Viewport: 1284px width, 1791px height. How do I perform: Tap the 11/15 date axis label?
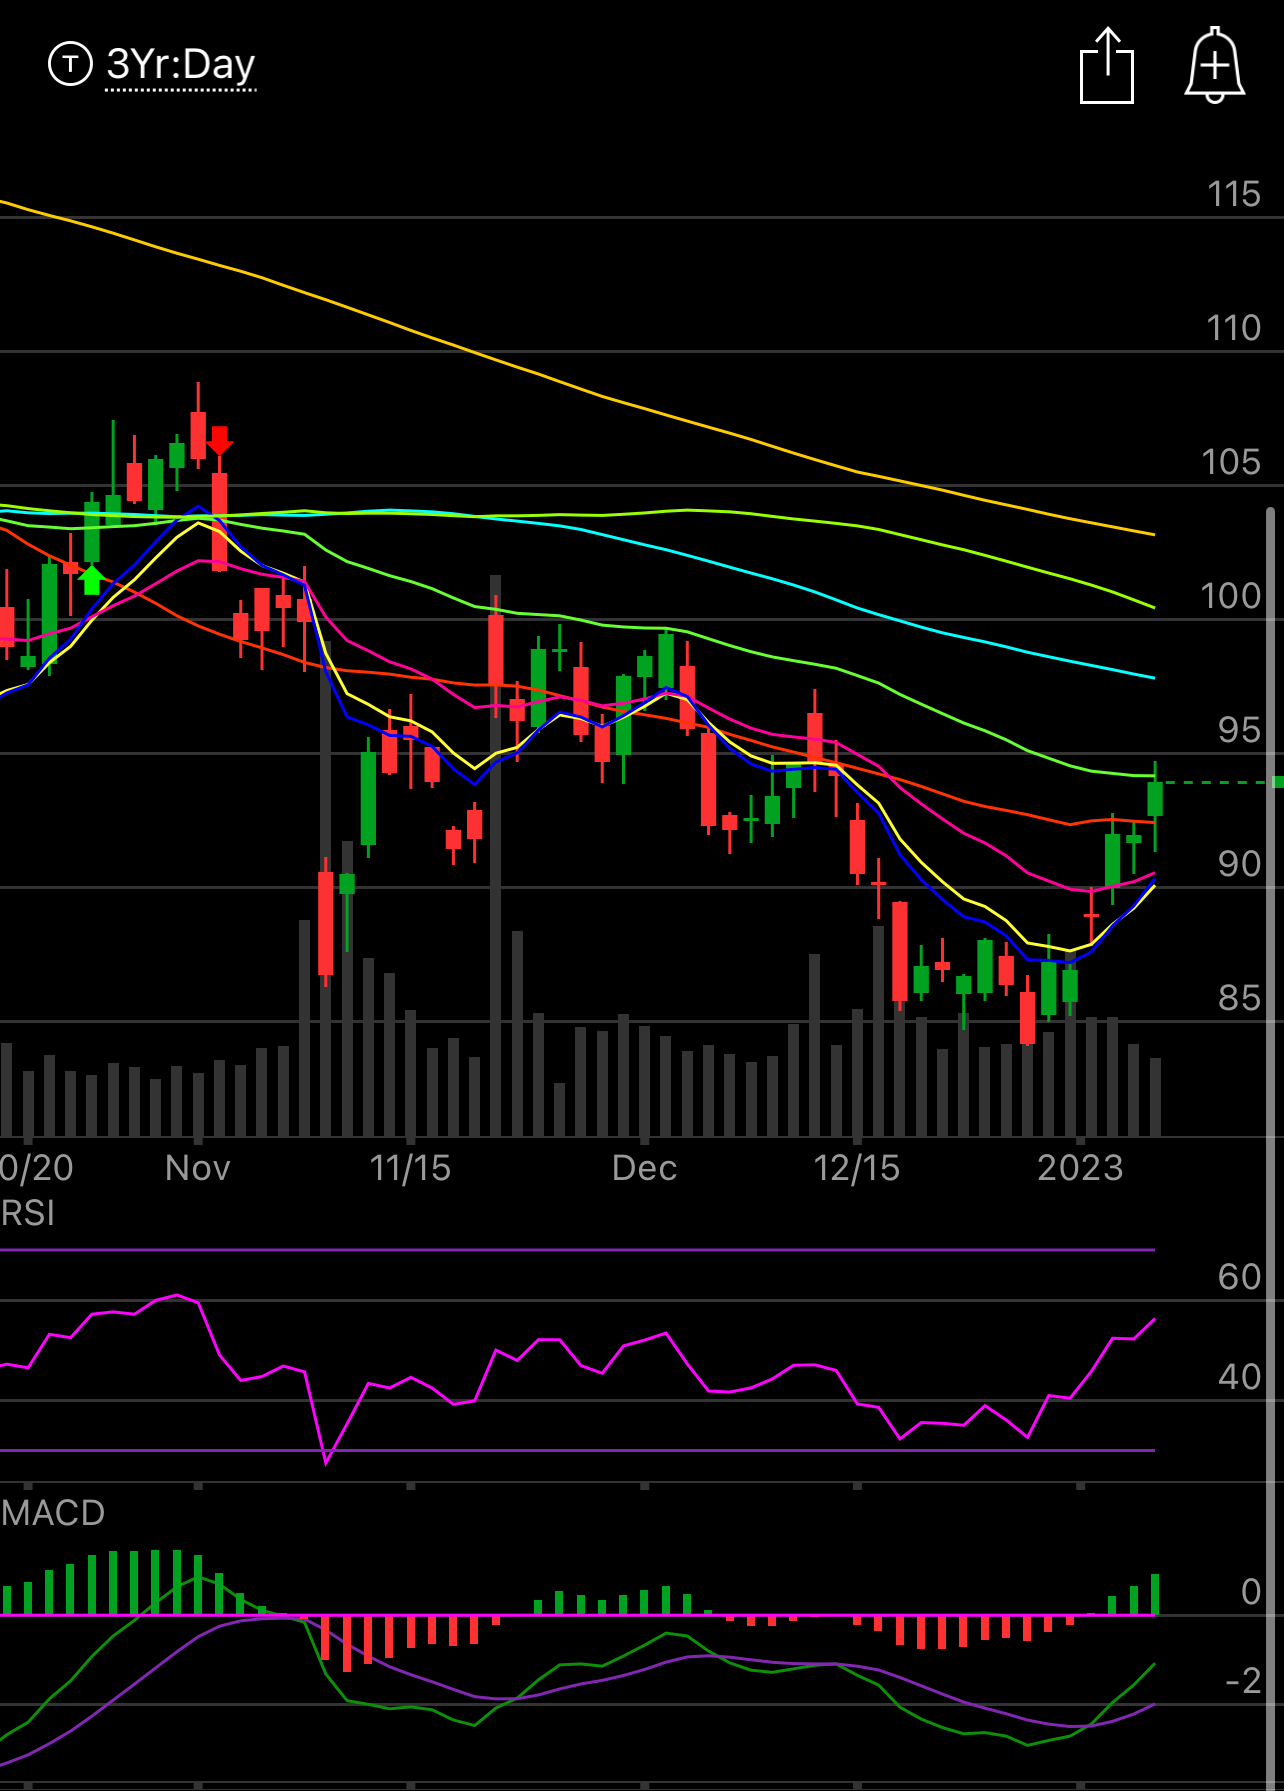(410, 1168)
